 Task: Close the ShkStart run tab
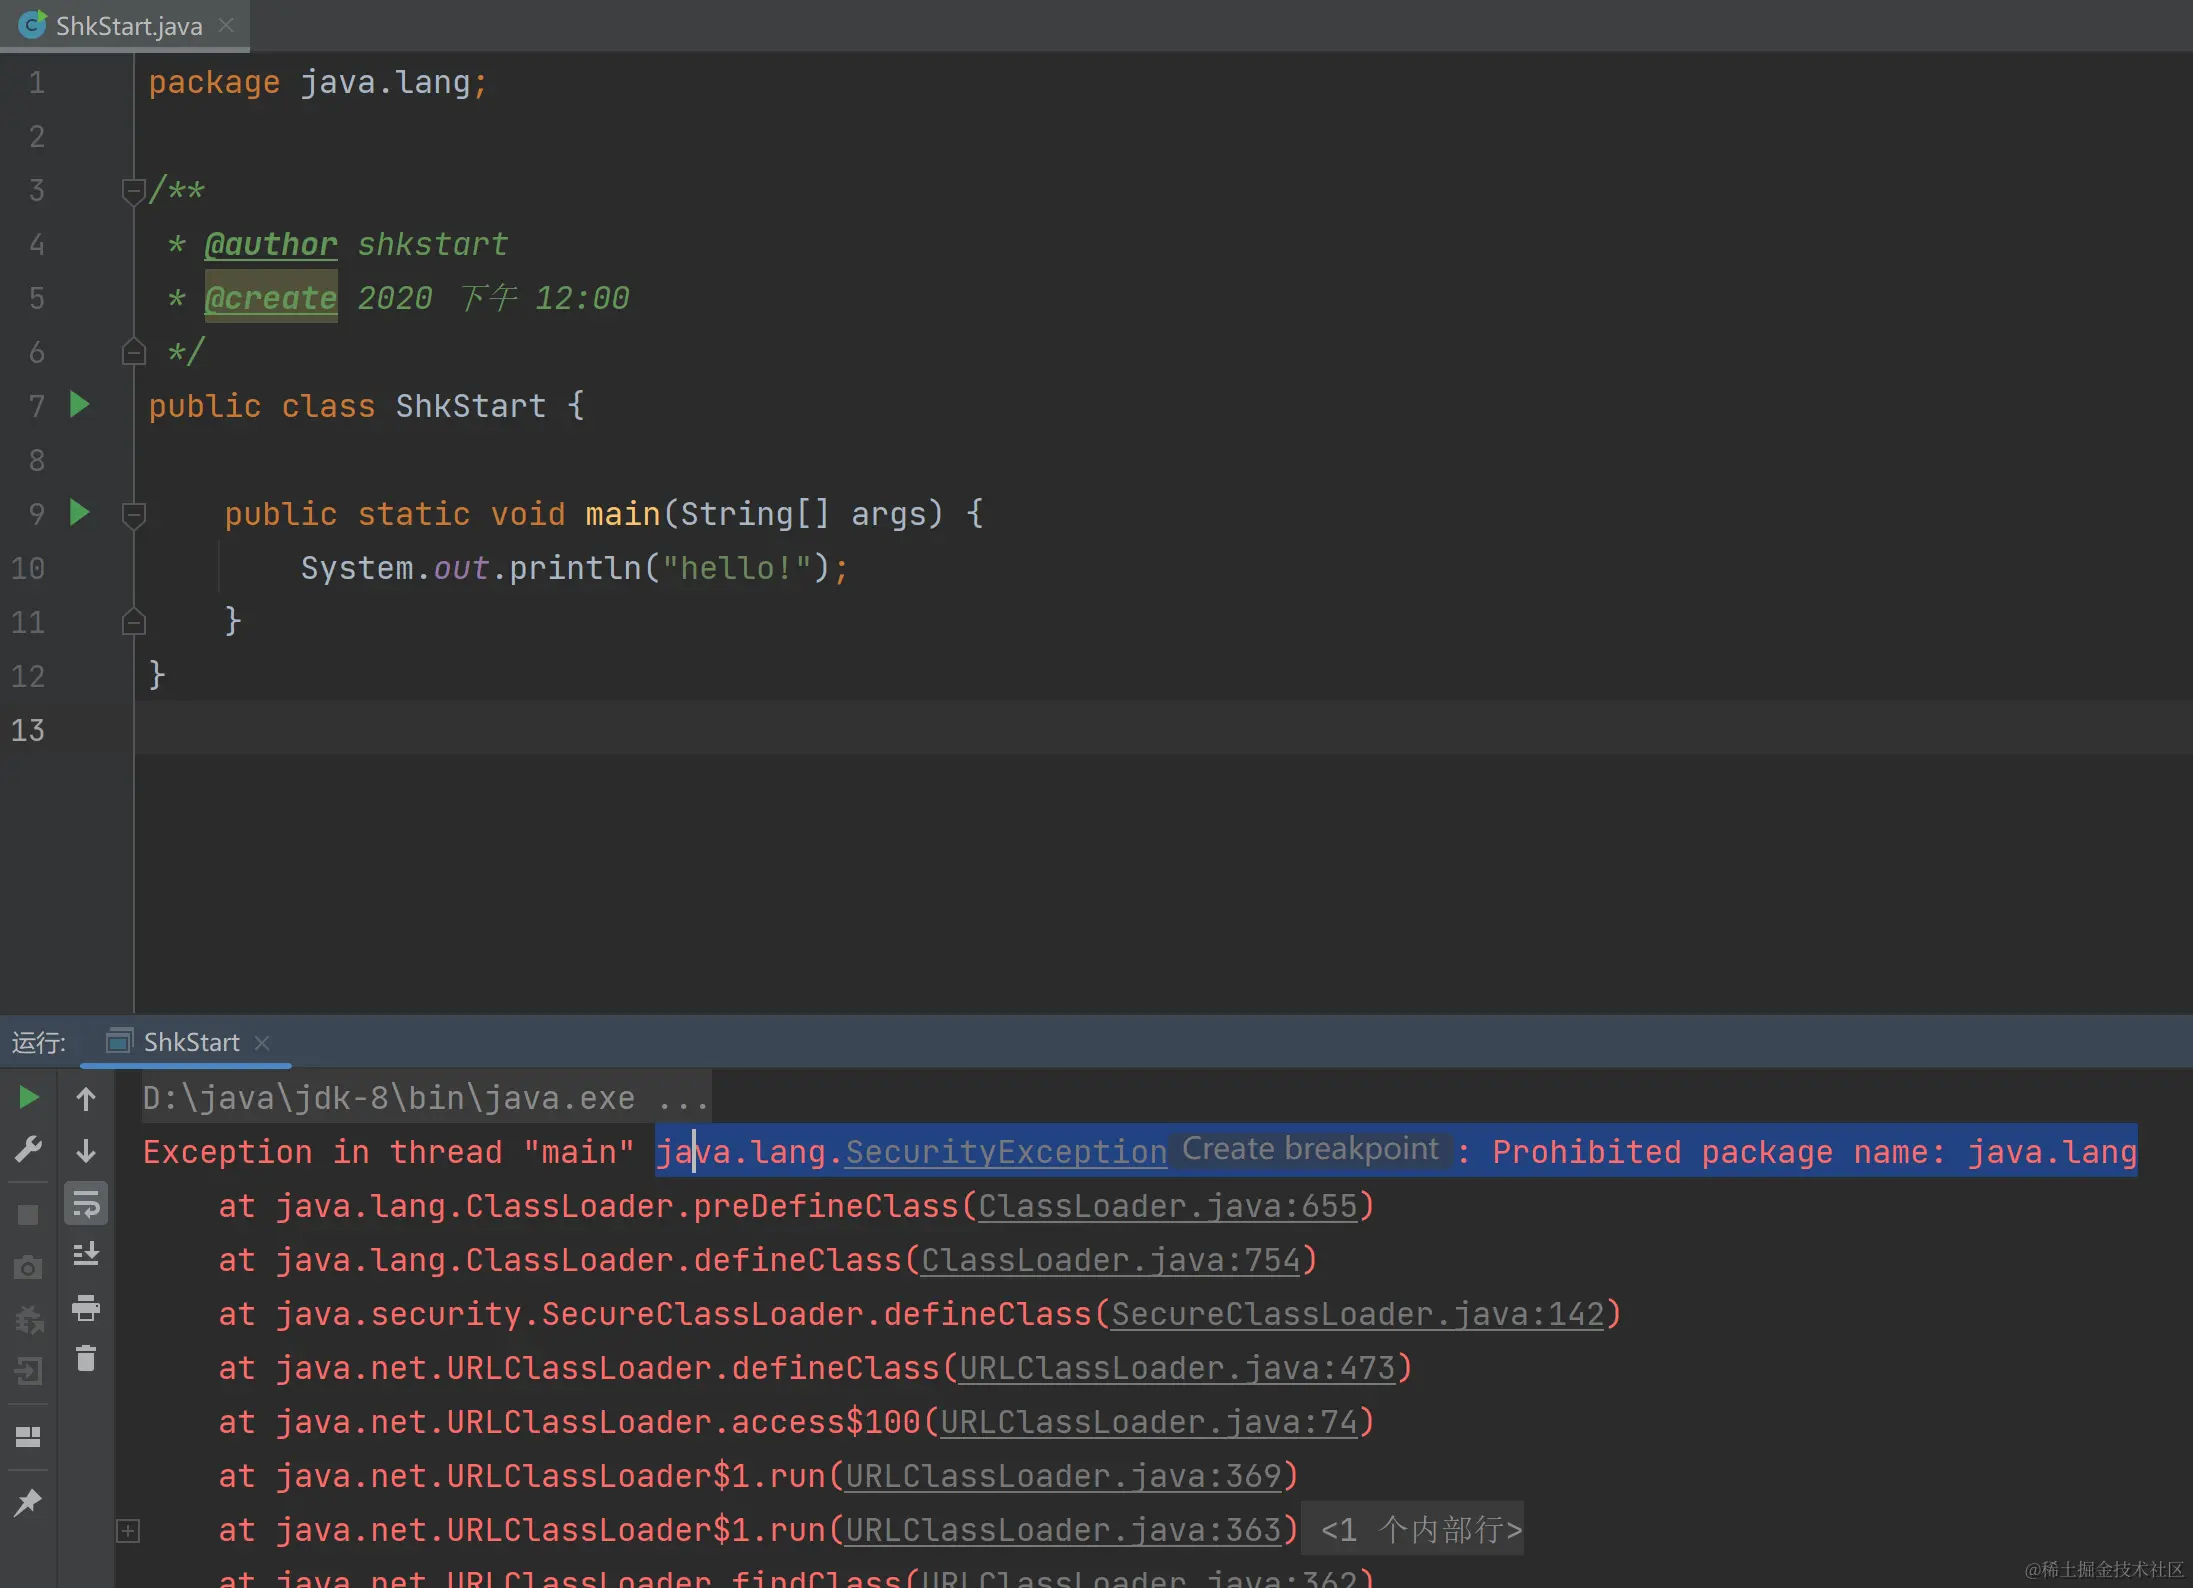coord(263,1043)
